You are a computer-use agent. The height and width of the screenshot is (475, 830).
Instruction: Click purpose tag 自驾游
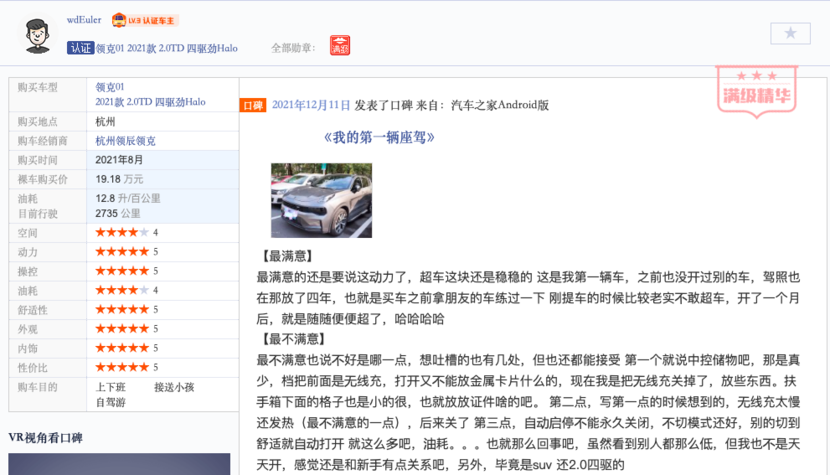coord(111,402)
